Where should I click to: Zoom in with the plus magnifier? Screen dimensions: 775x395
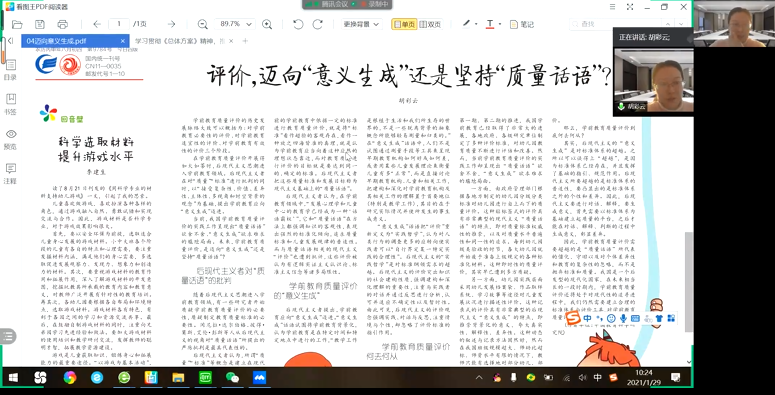(267, 24)
